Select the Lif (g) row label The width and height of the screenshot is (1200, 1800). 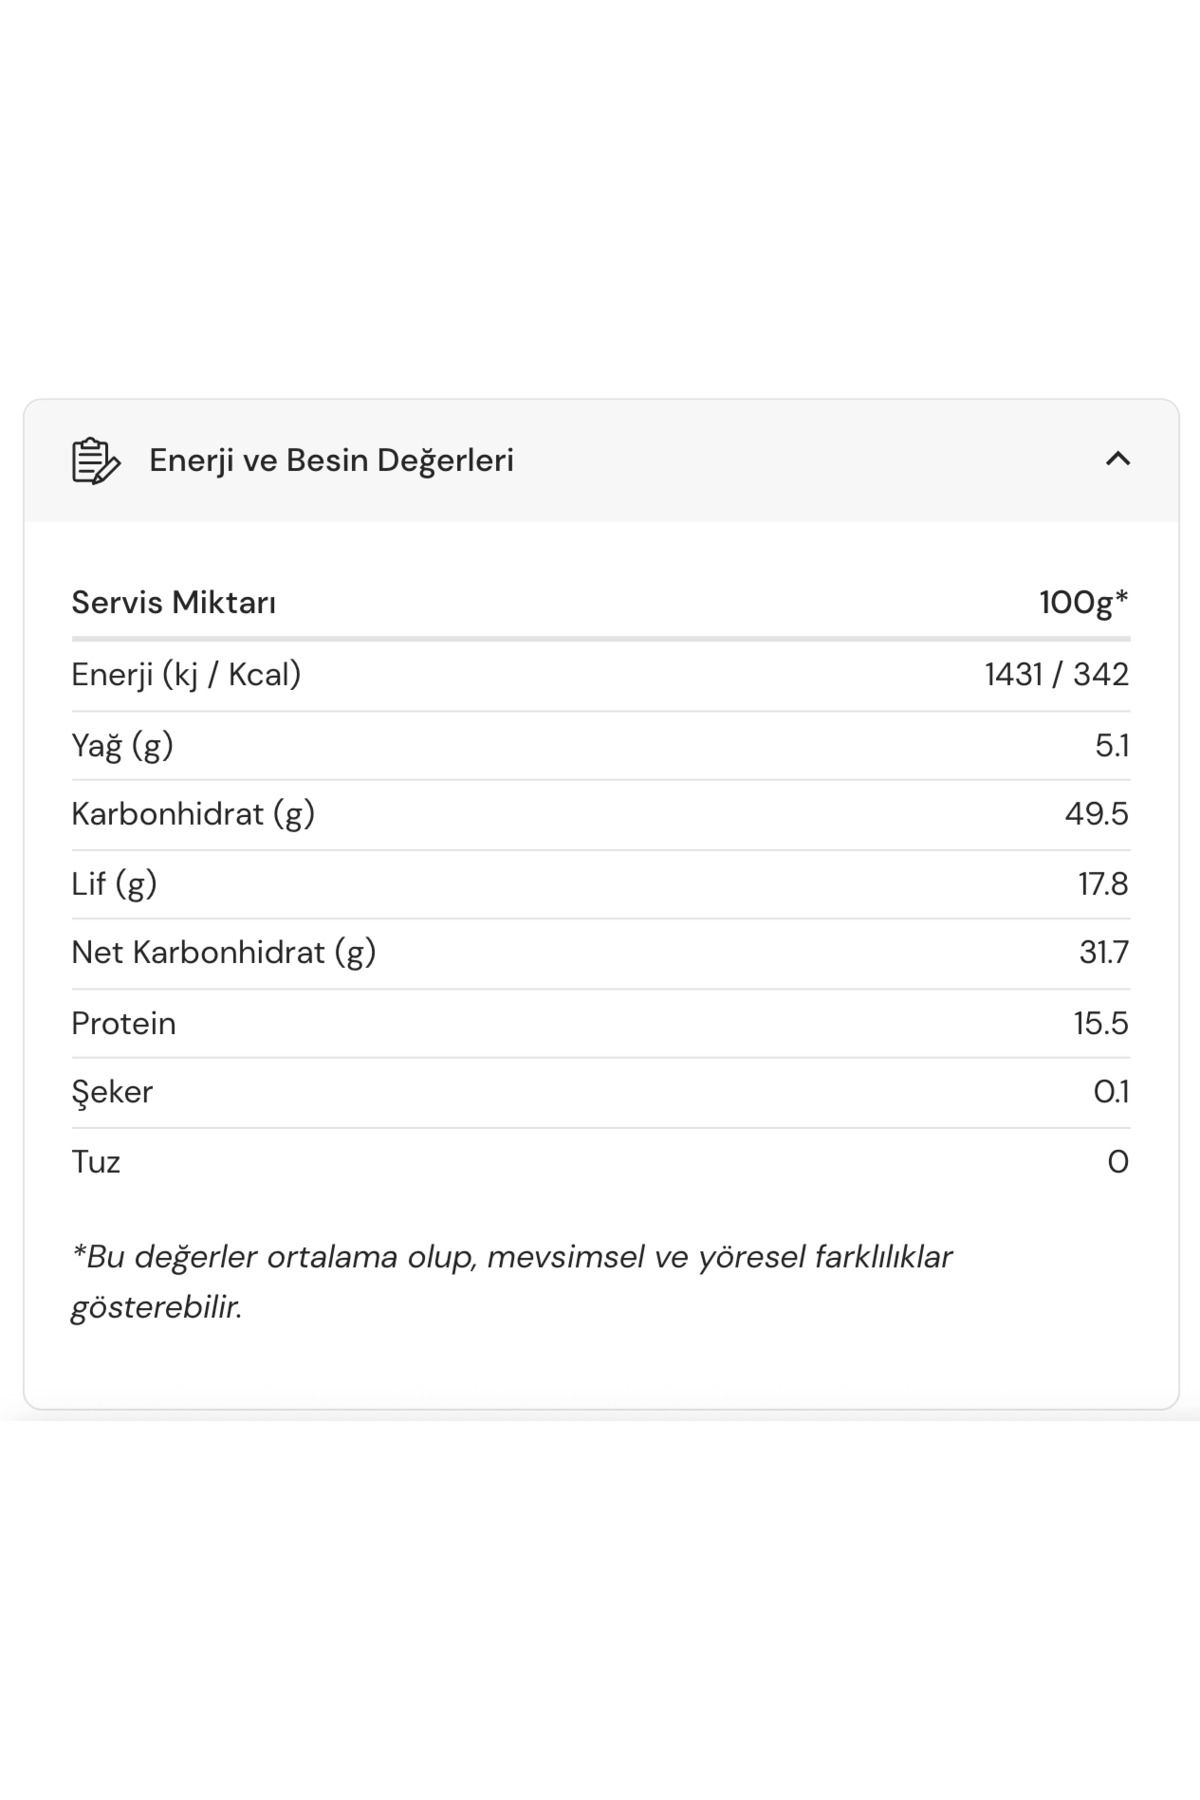(114, 884)
